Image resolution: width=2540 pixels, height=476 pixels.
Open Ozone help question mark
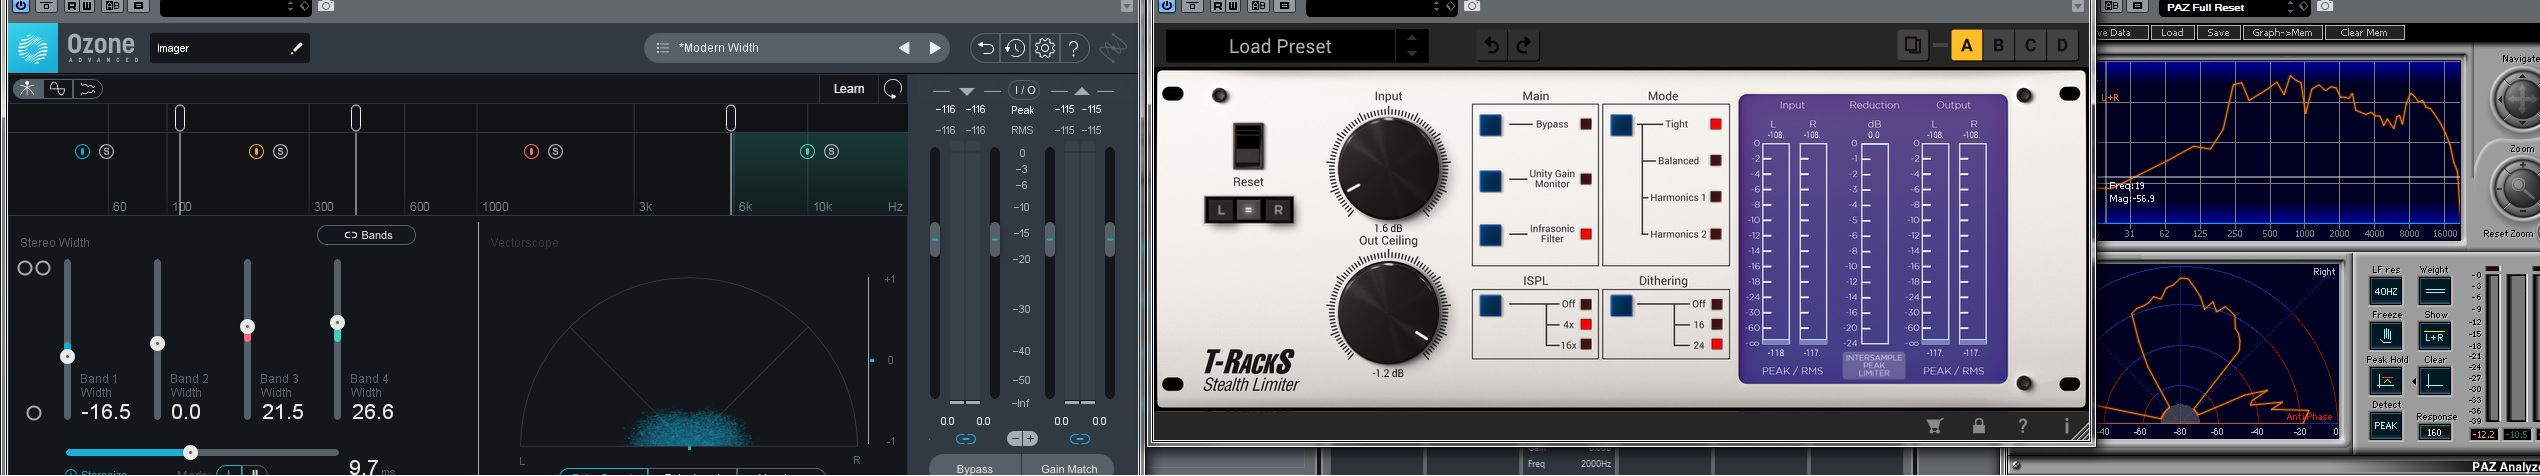click(x=1074, y=48)
